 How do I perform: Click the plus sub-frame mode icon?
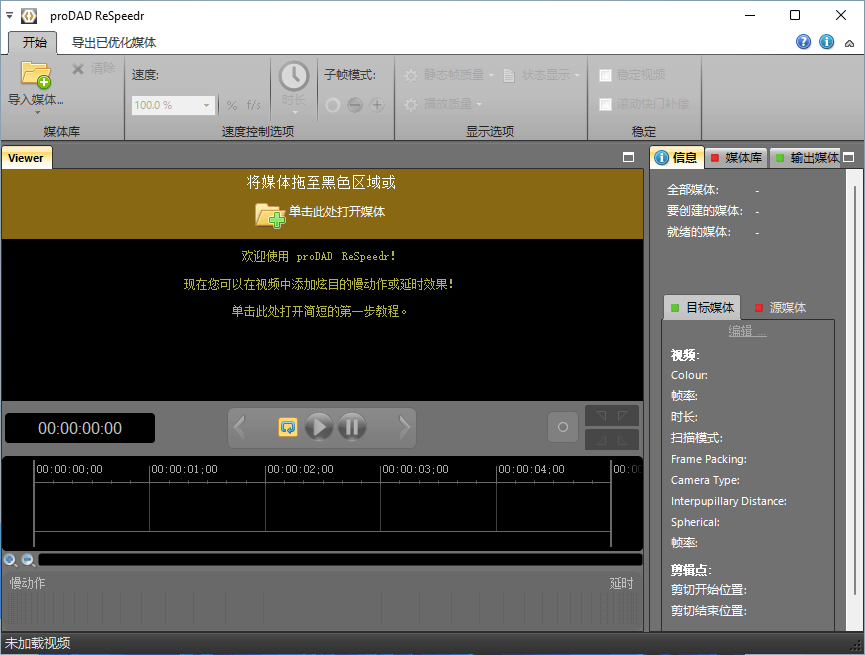pyautogui.click(x=377, y=105)
